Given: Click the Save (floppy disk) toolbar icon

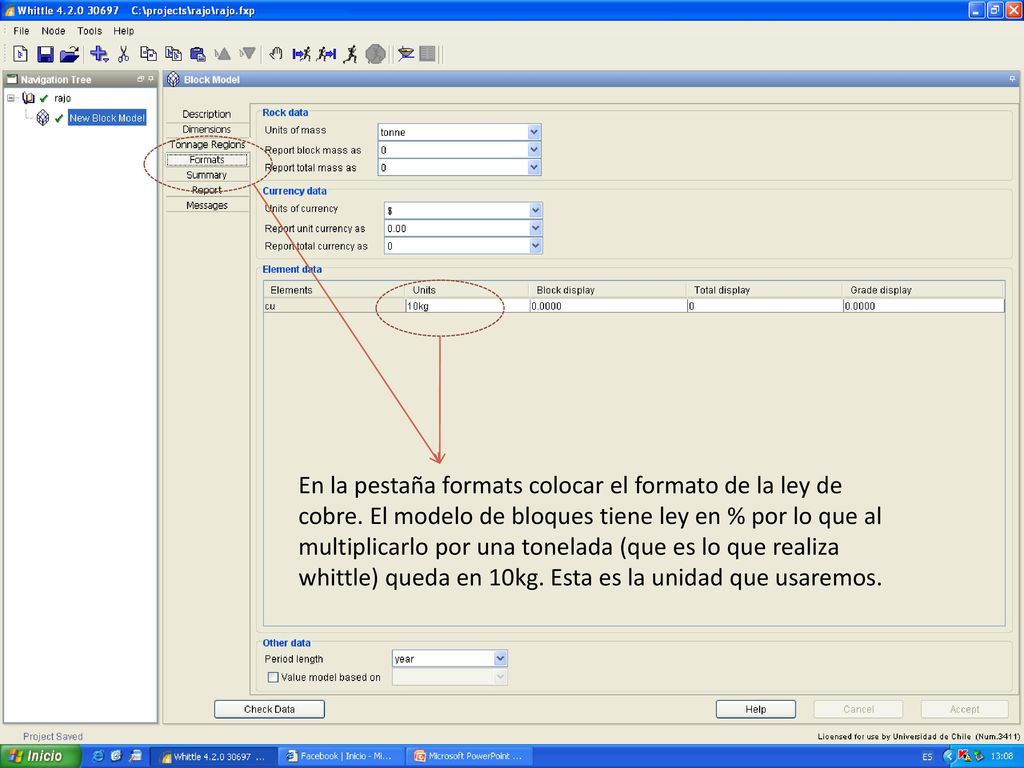Looking at the screenshot, I should pyautogui.click(x=45, y=54).
